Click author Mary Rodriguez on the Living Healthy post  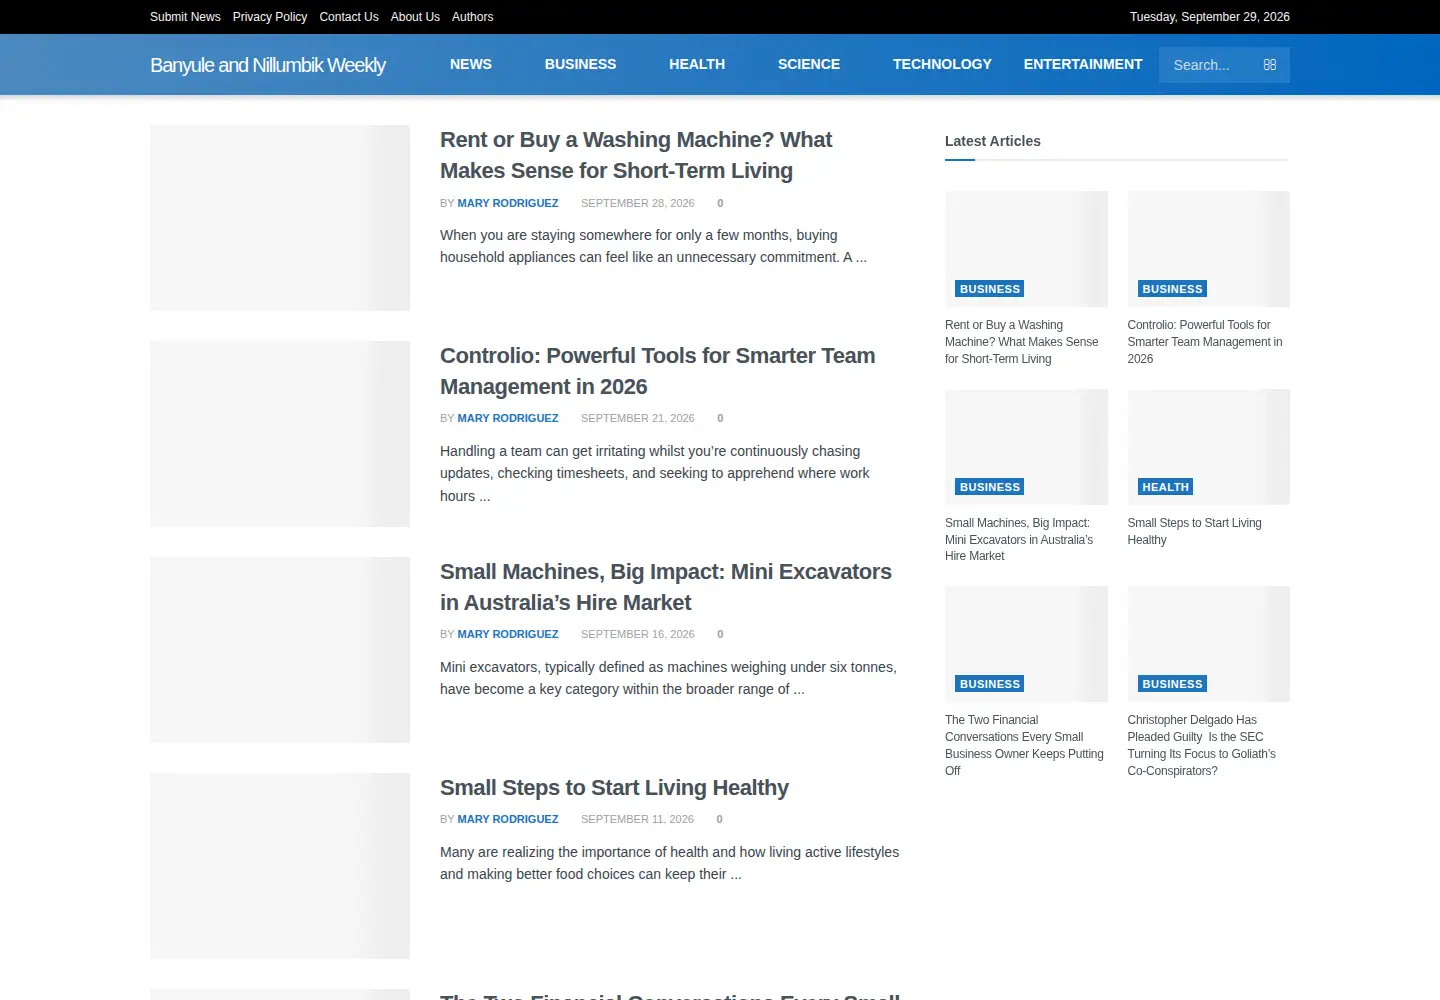(x=508, y=819)
